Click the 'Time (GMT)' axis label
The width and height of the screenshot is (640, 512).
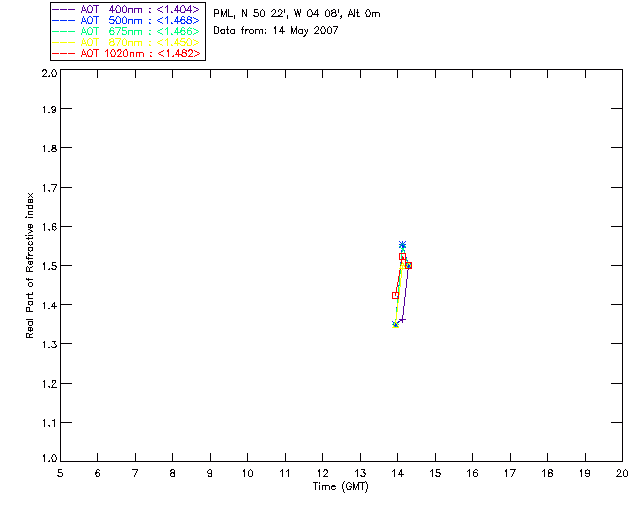340,487
